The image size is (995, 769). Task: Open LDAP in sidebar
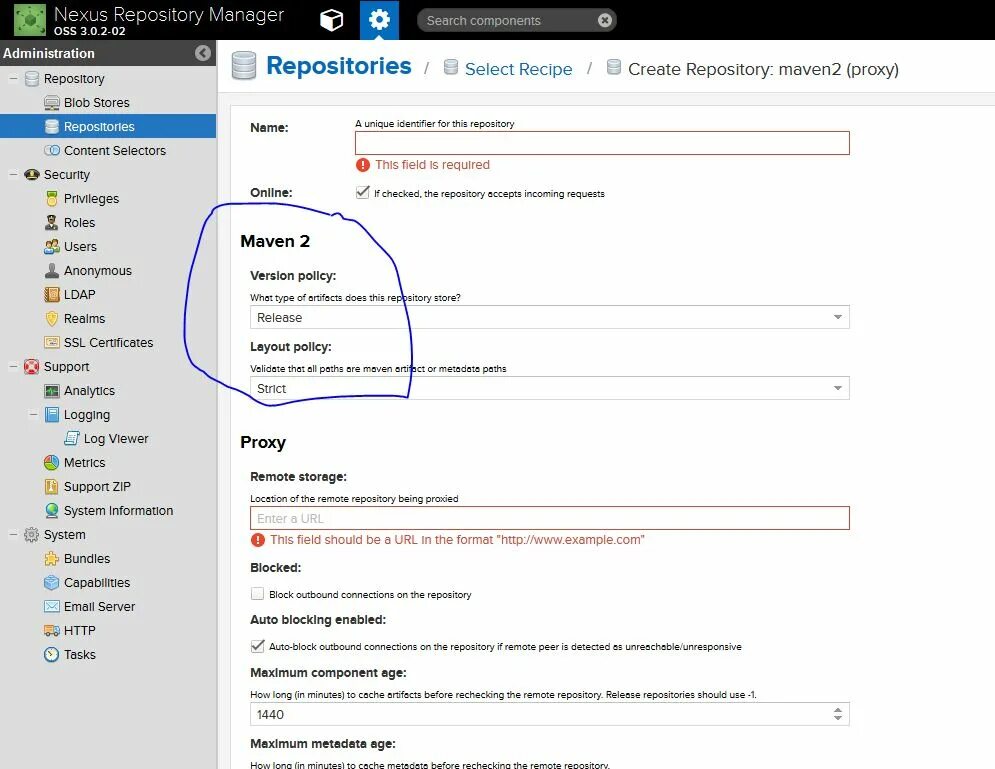click(79, 294)
